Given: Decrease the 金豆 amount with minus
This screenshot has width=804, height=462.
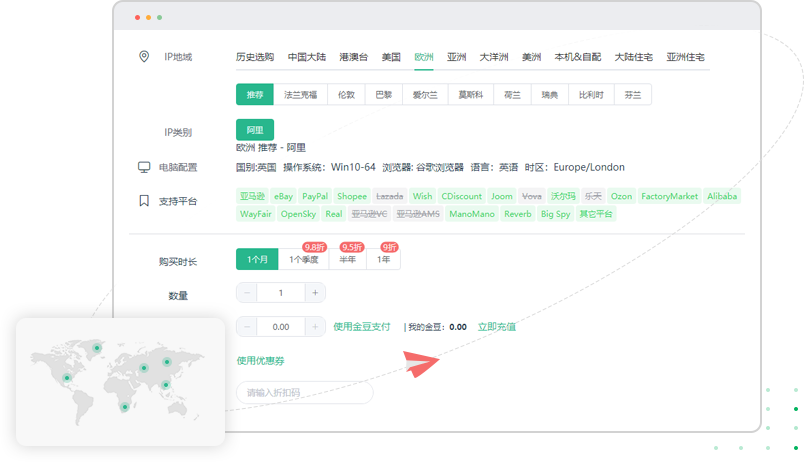Looking at the screenshot, I should (x=247, y=326).
